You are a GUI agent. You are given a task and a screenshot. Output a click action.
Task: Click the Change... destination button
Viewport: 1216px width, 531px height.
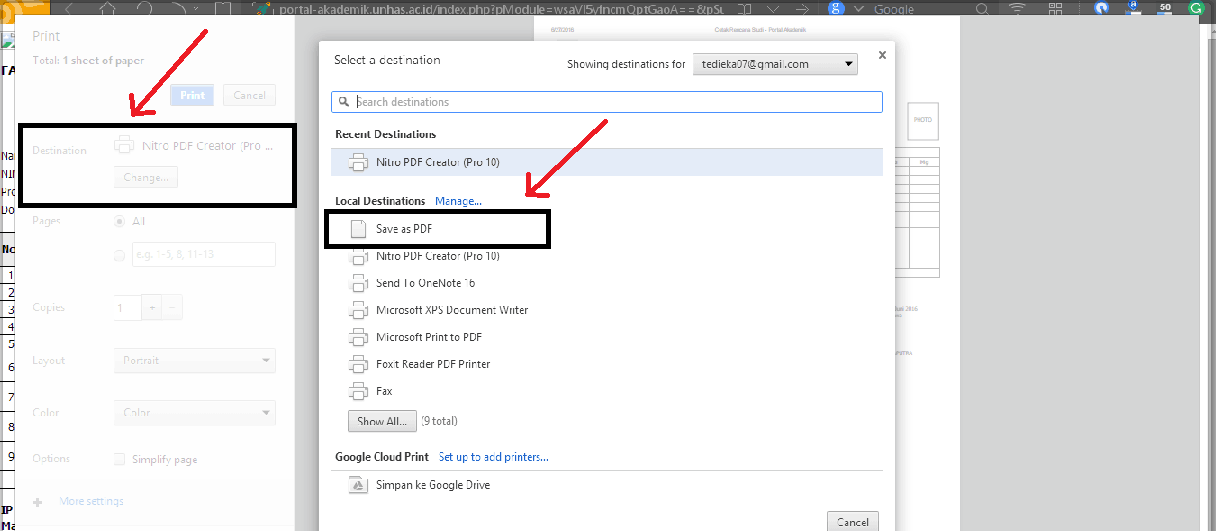(x=146, y=177)
